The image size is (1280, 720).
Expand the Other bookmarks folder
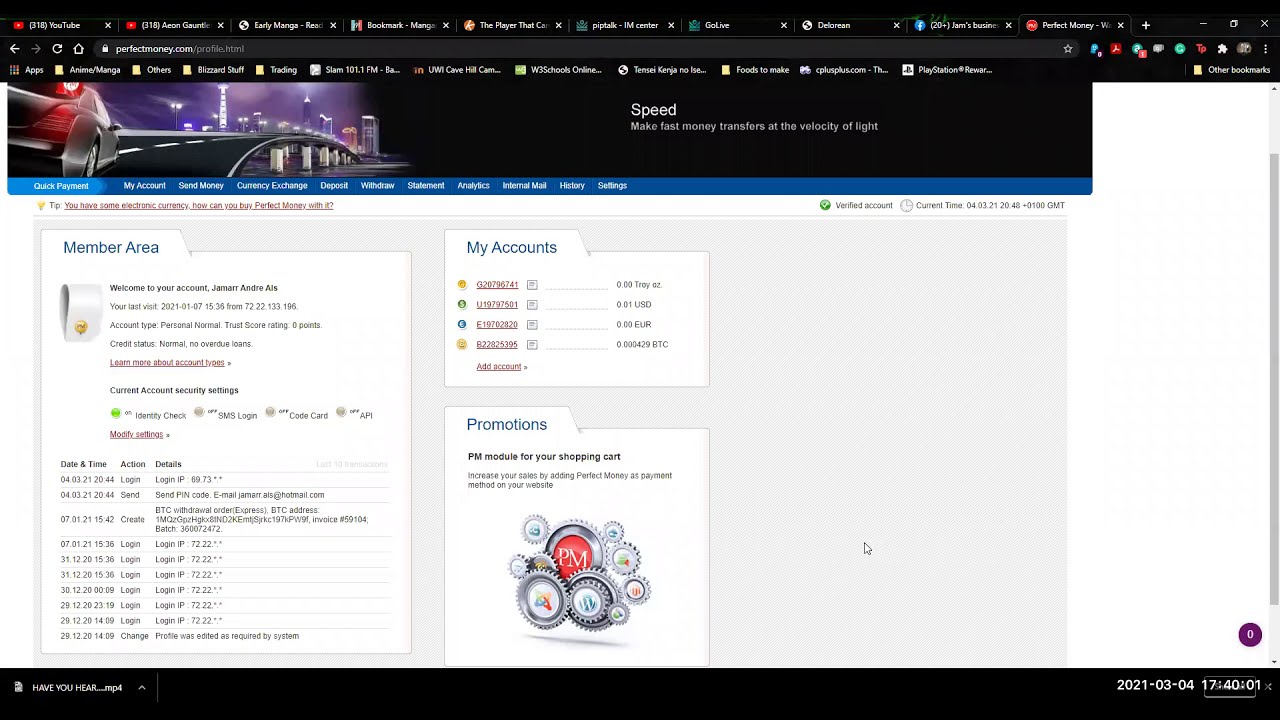1231,70
